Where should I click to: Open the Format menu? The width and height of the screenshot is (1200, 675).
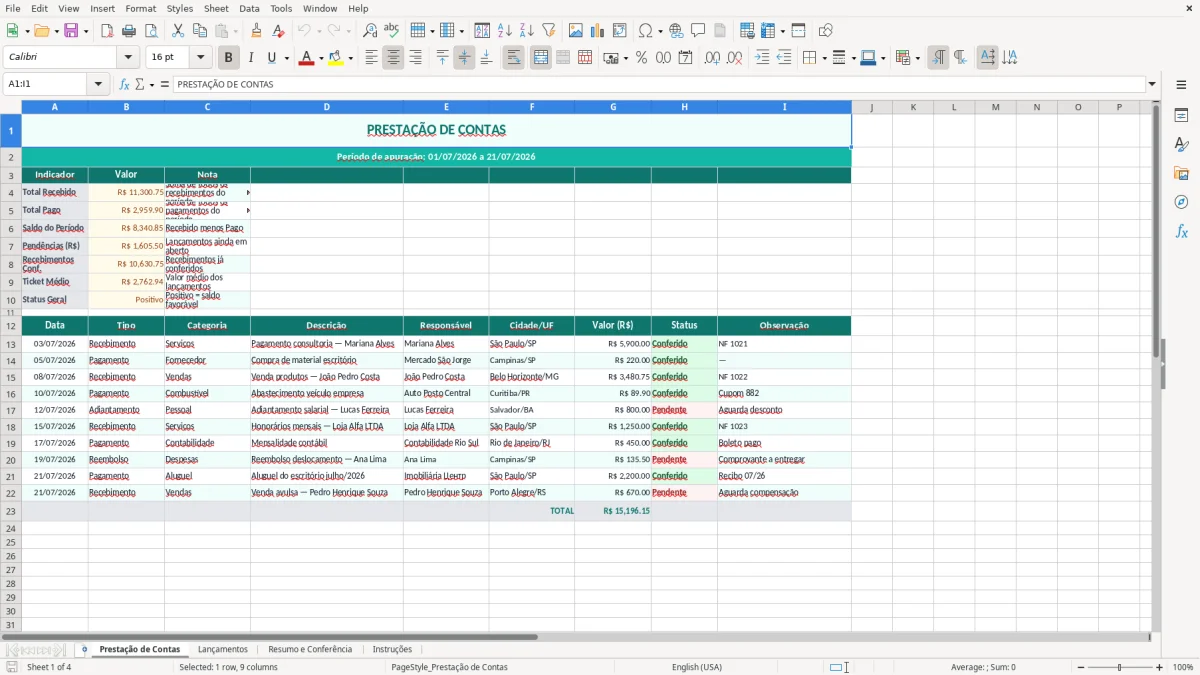[140, 8]
